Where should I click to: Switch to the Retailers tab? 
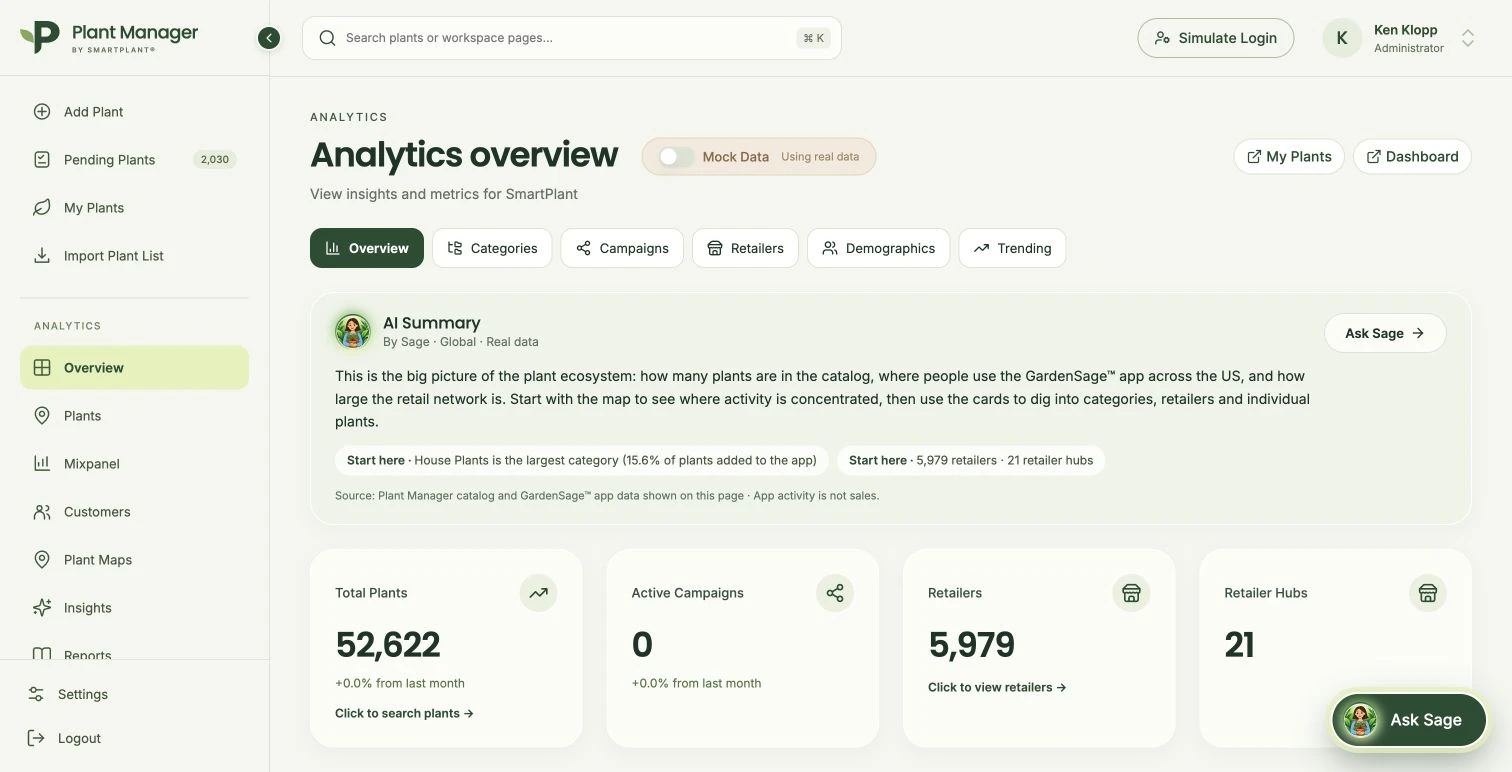pyautogui.click(x=745, y=248)
